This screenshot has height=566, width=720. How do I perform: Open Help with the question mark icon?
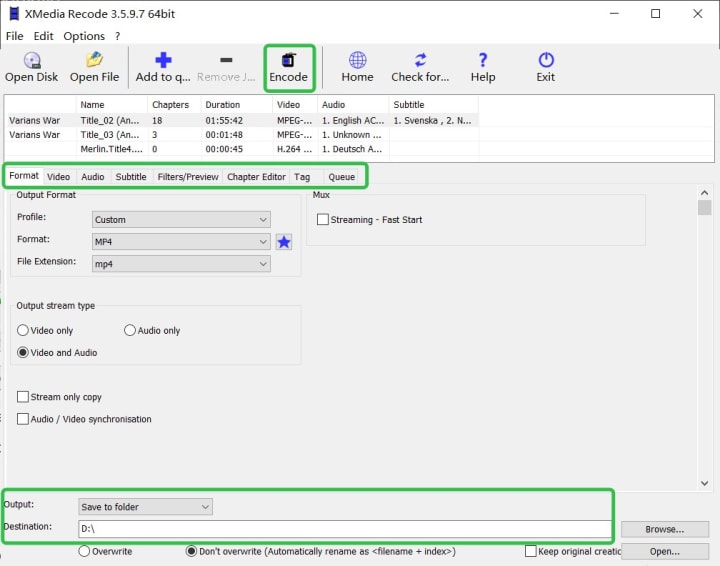483,60
